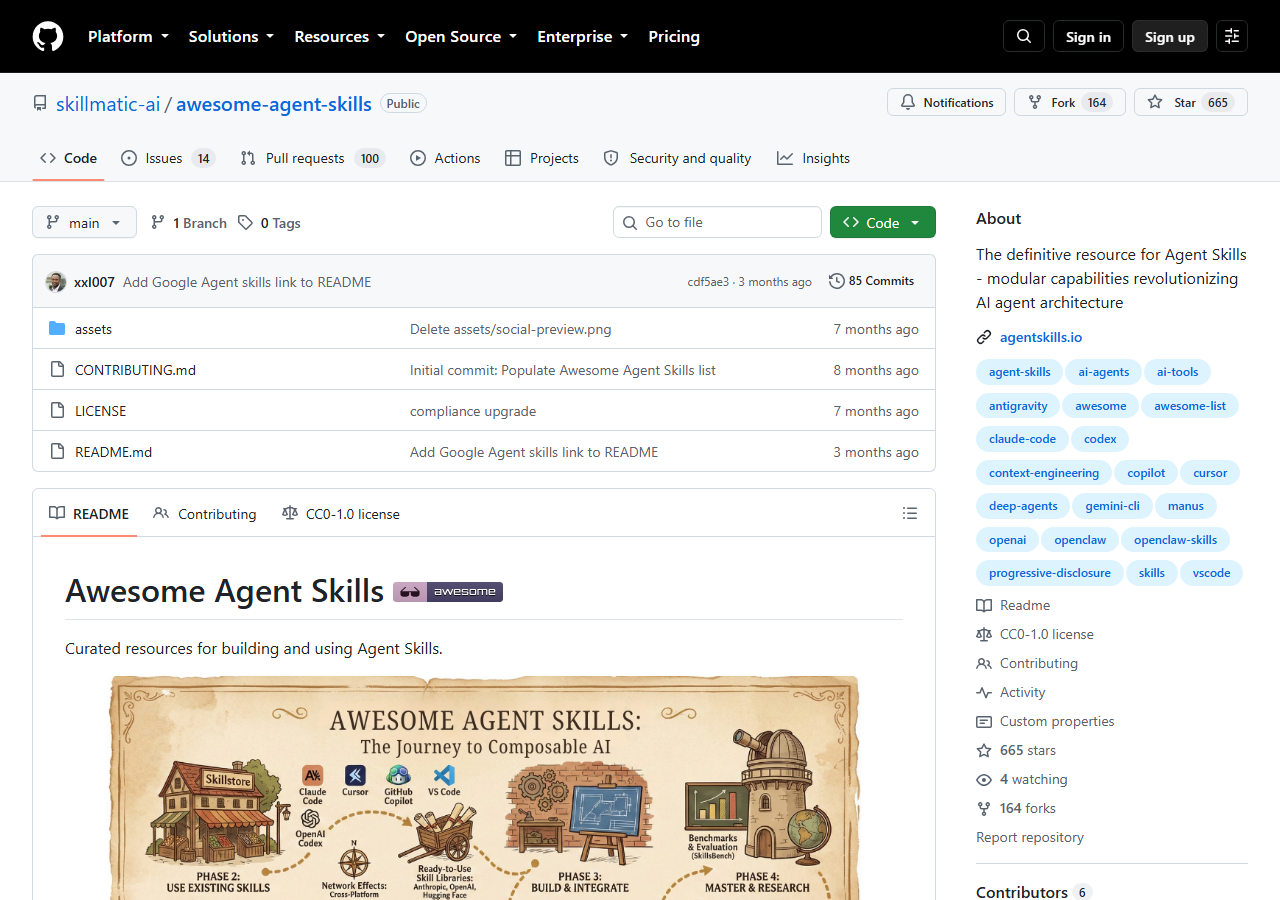This screenshot has height=900, width=1280.
Task: Click commit message 'Delete assets/social-preview.png'
Action: tap(510, 329)
